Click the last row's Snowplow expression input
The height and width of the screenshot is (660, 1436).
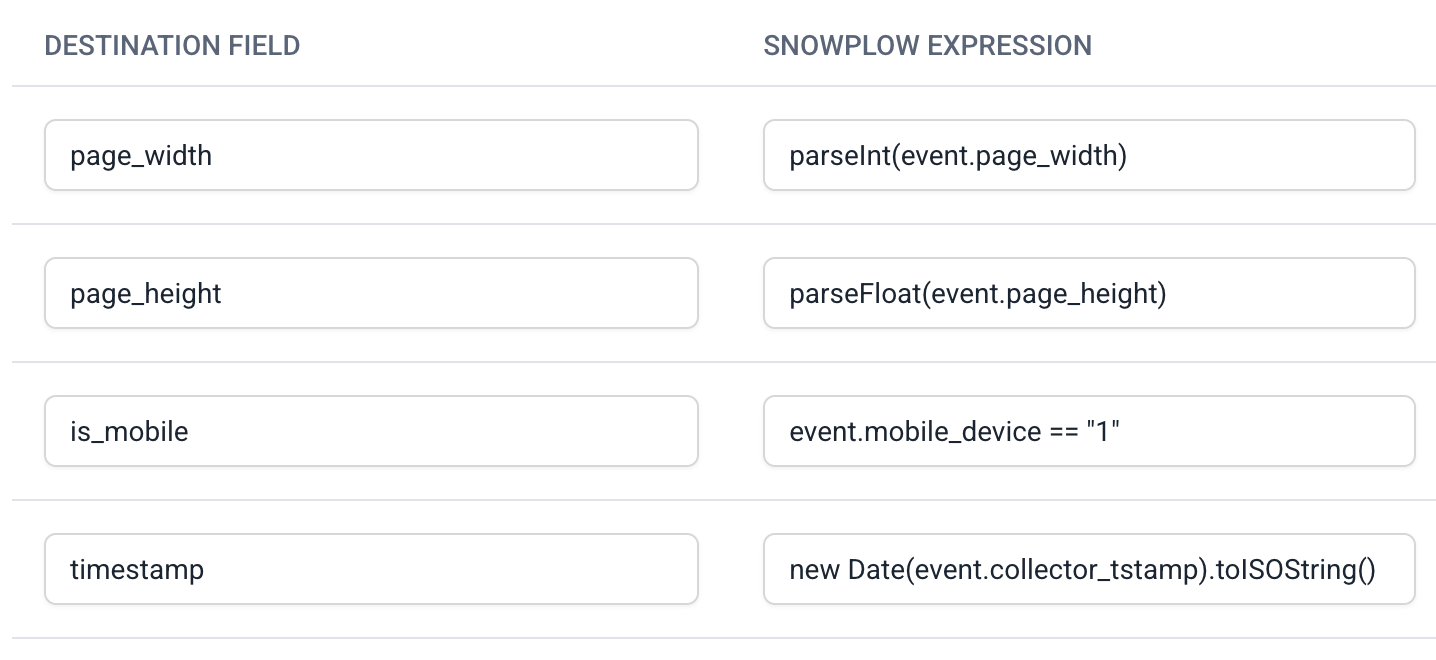1089,569
